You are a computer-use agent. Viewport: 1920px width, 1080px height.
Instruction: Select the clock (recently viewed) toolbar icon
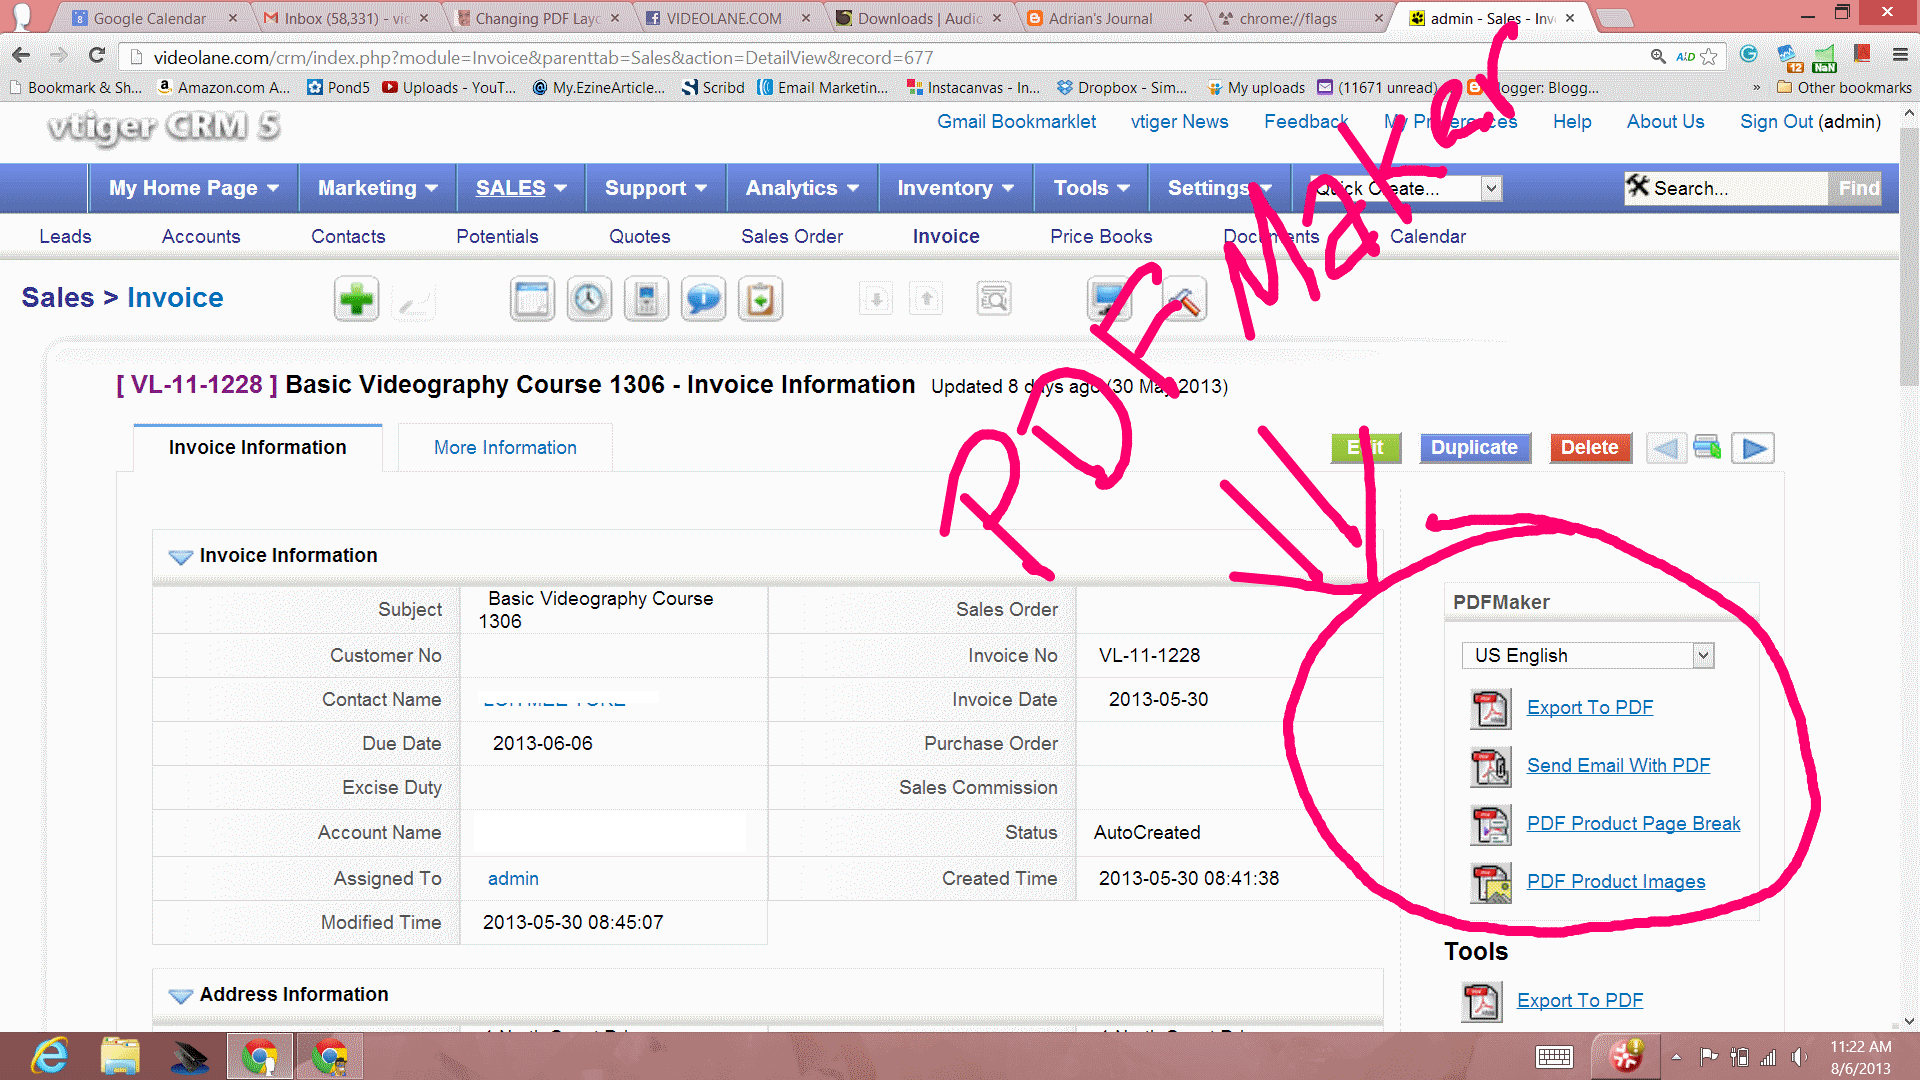click(x=589, y=298)
